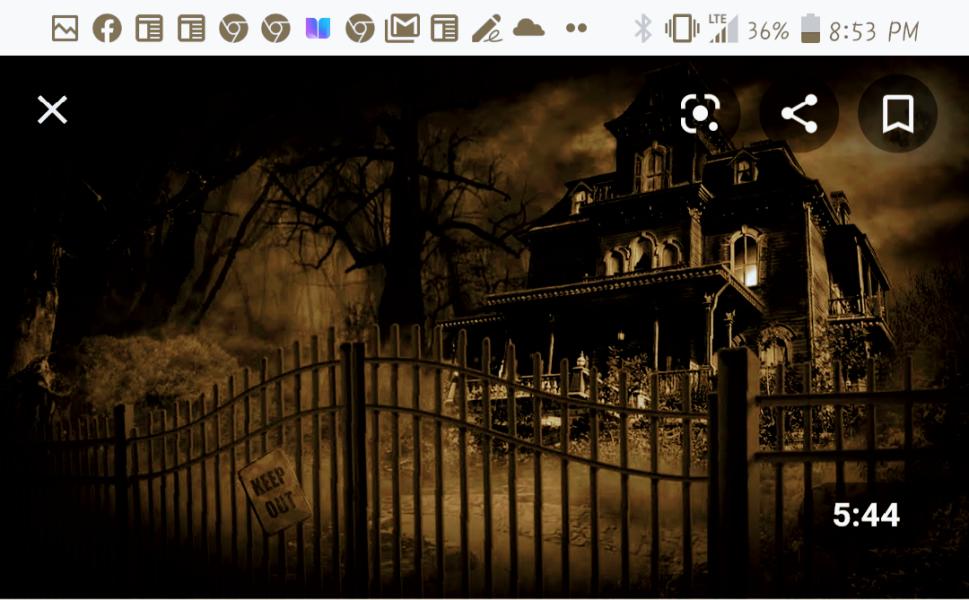Expand the two-dot more notifications indicator
Viewport: 969px width, 600px height.
(576, 29)
